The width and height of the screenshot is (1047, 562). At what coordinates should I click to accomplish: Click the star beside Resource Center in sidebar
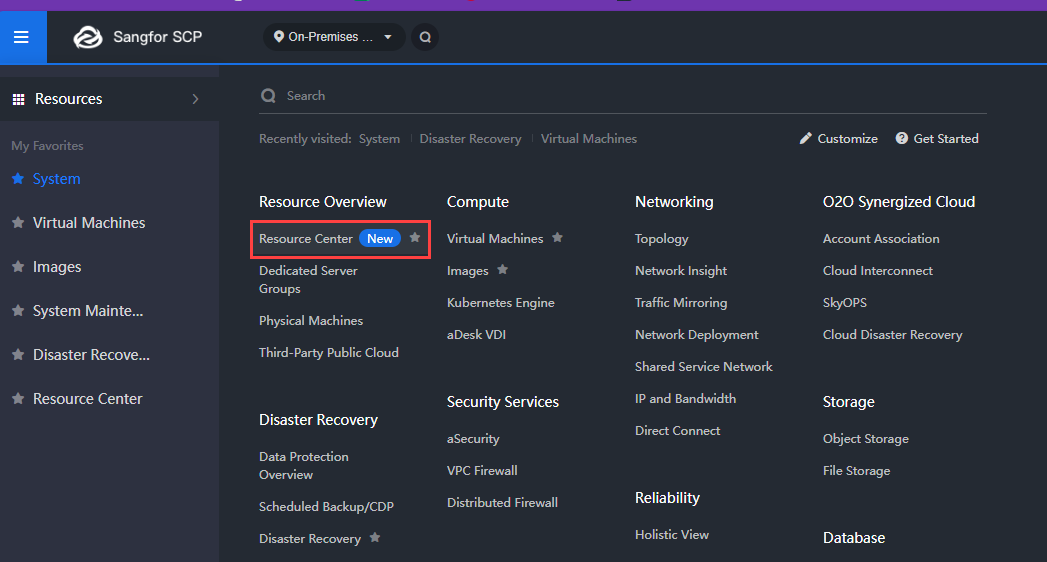click(18, 398)
